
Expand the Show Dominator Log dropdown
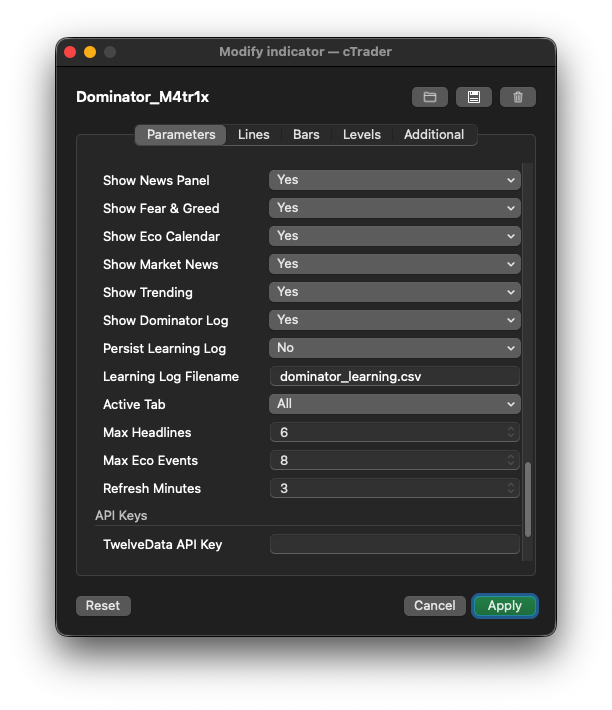coord(395,320)
